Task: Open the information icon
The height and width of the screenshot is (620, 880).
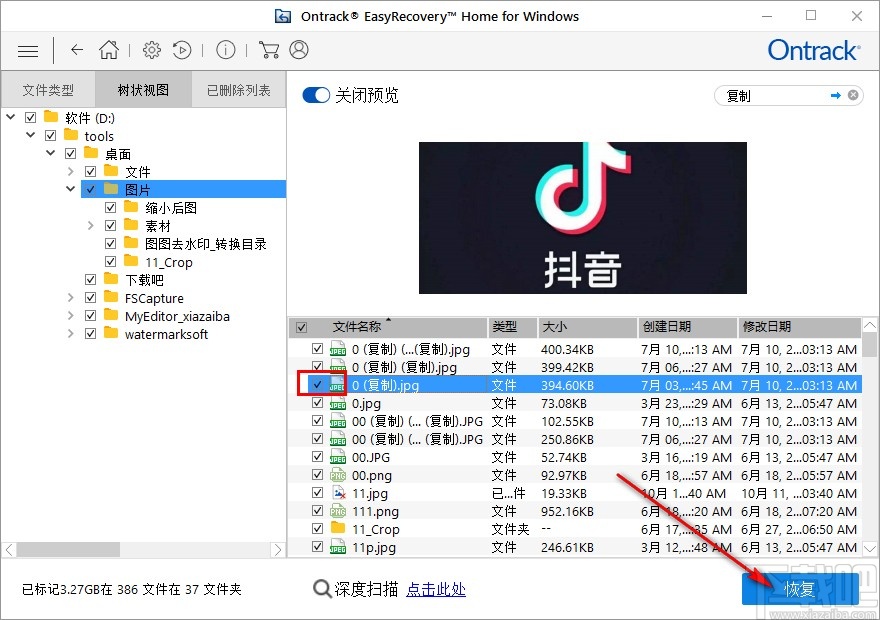Action: pyautogui.click(x=225, y=49)
